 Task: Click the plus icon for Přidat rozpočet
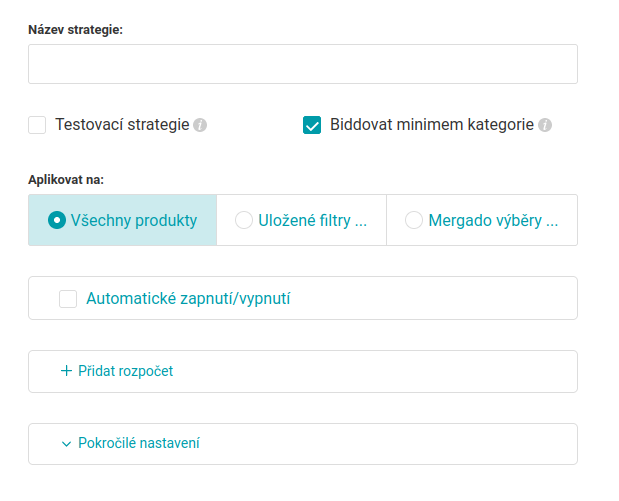(x=66, y=371)
